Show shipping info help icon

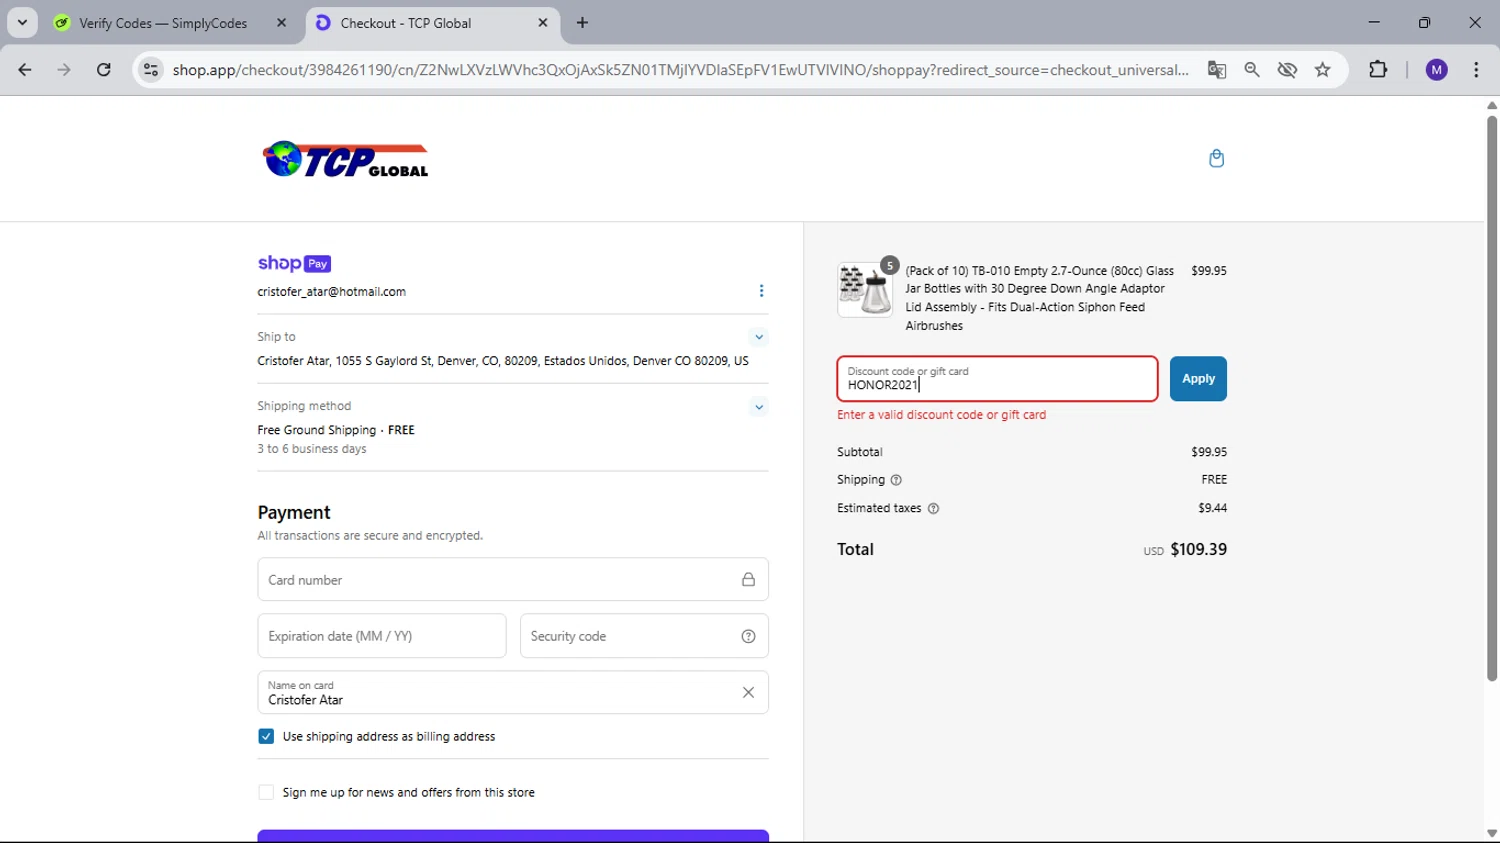pyautogui.click(x=896, y=480)
